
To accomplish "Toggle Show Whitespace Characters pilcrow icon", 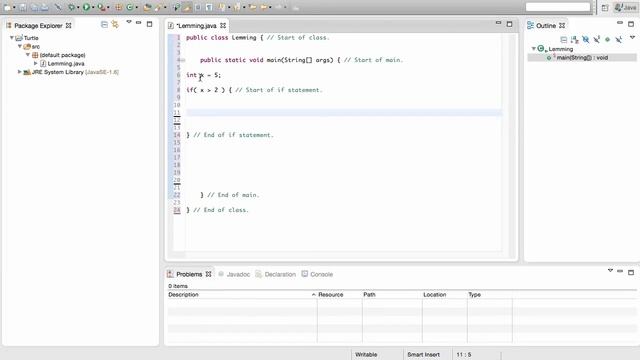I will tap(209, 7).
